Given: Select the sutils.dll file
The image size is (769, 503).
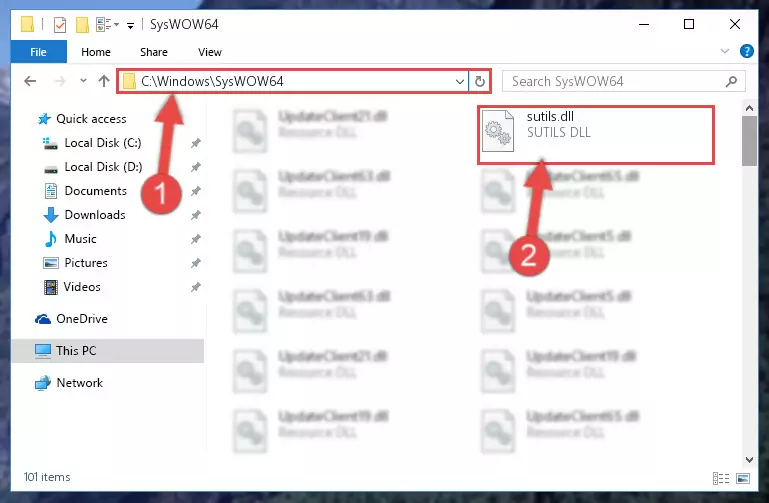Looking at the screenshot, I should [595, 134].
